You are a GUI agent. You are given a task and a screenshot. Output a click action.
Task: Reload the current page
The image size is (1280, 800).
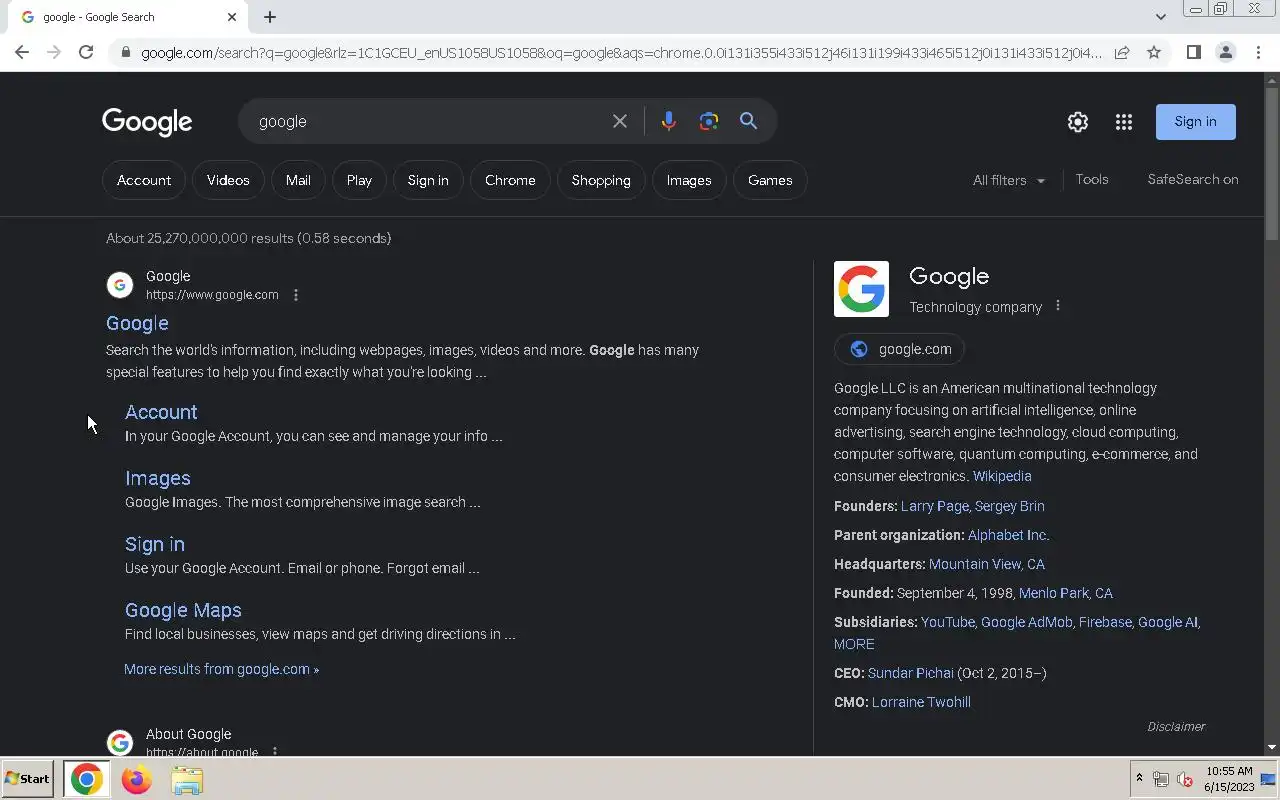[x=86, y=52]
